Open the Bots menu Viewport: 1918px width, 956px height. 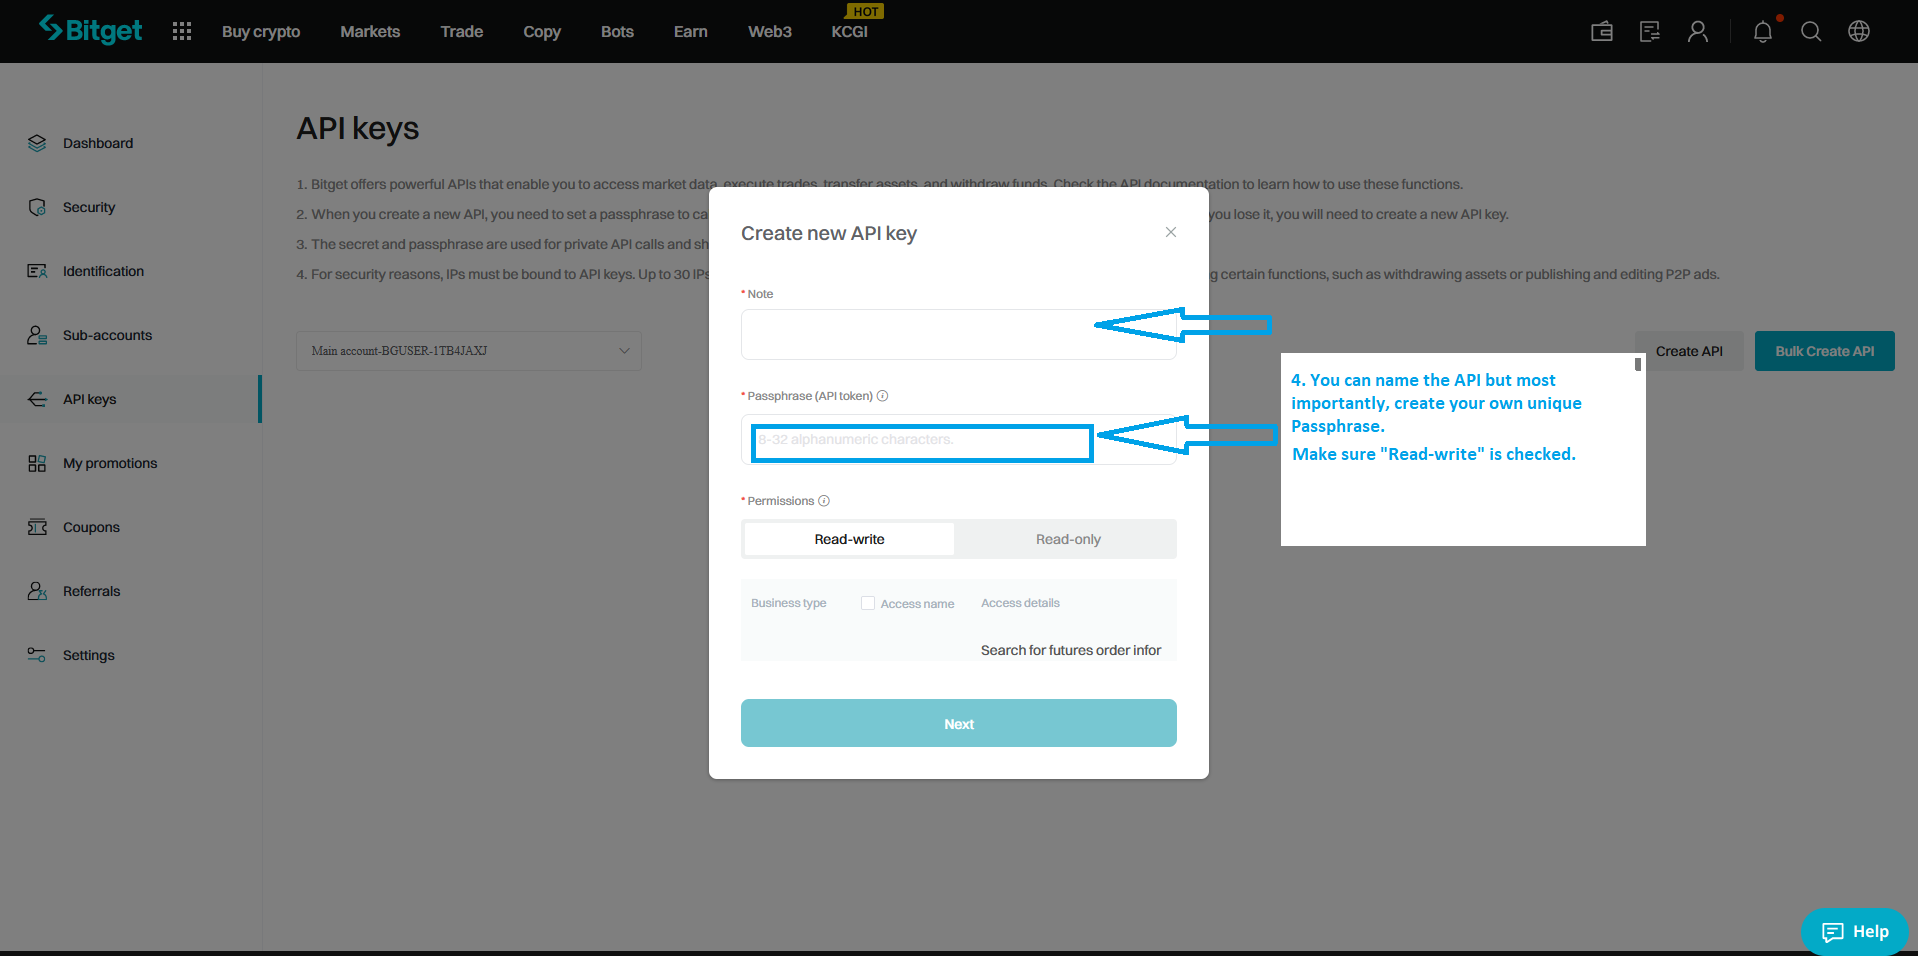click(x=617, y=31)
